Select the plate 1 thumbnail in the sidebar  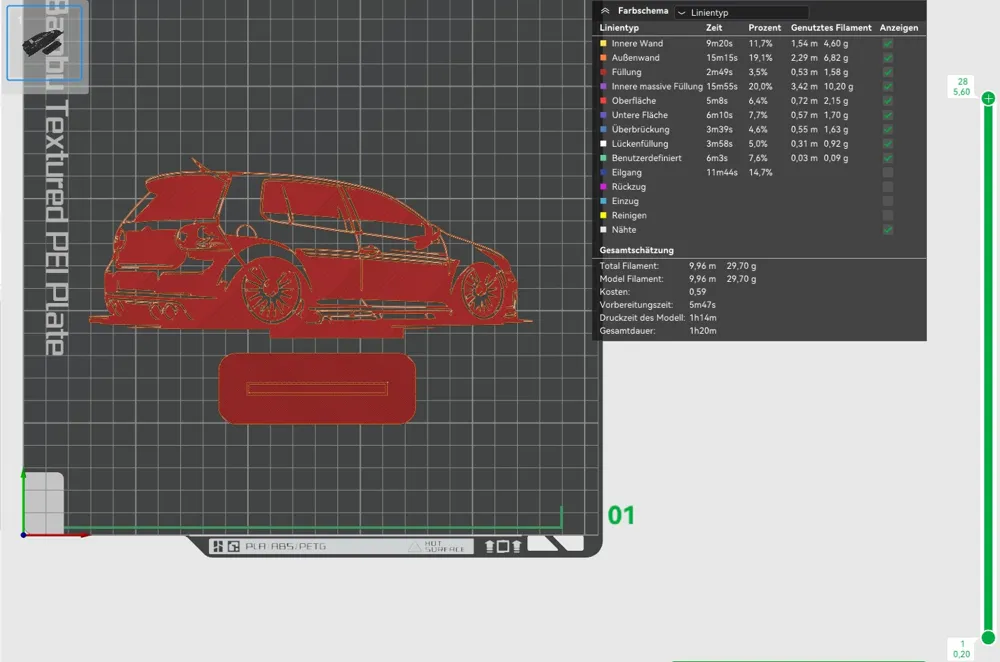coord(45,42)
